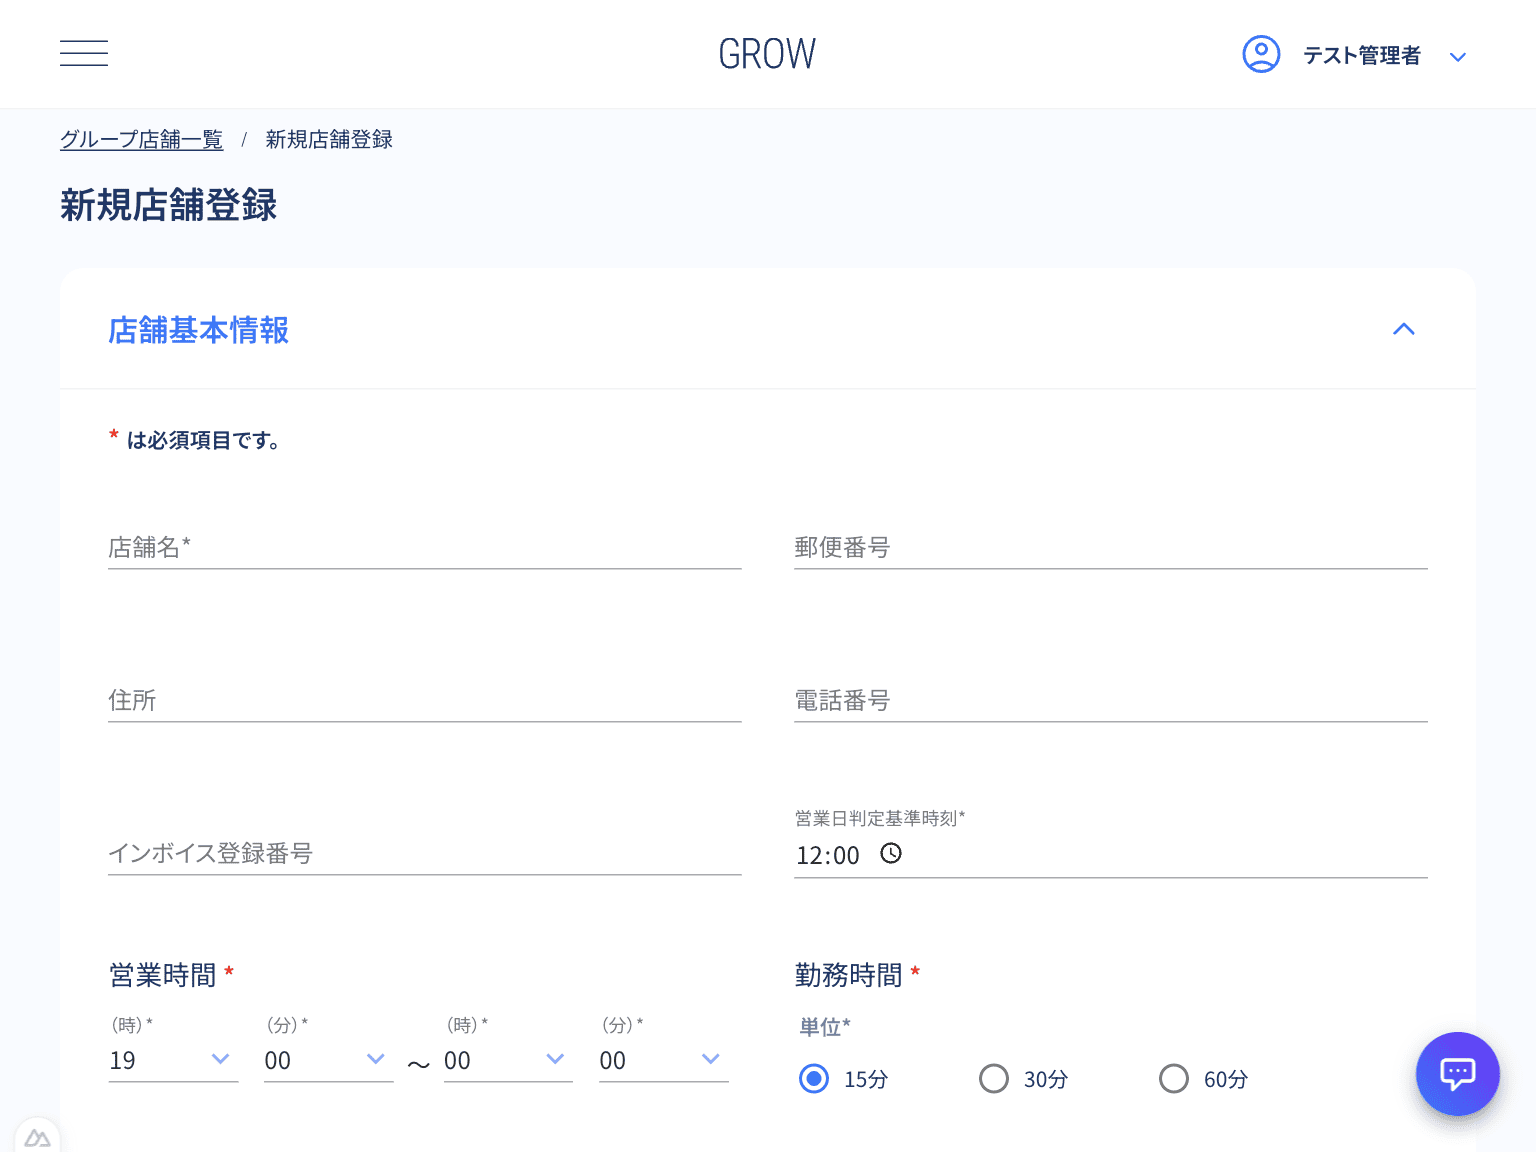The width and height of the screenshot is (1536, 1152).
Task: Click the 電話番号 input field
Action: pyautogui.click(x=1110, y=700)
